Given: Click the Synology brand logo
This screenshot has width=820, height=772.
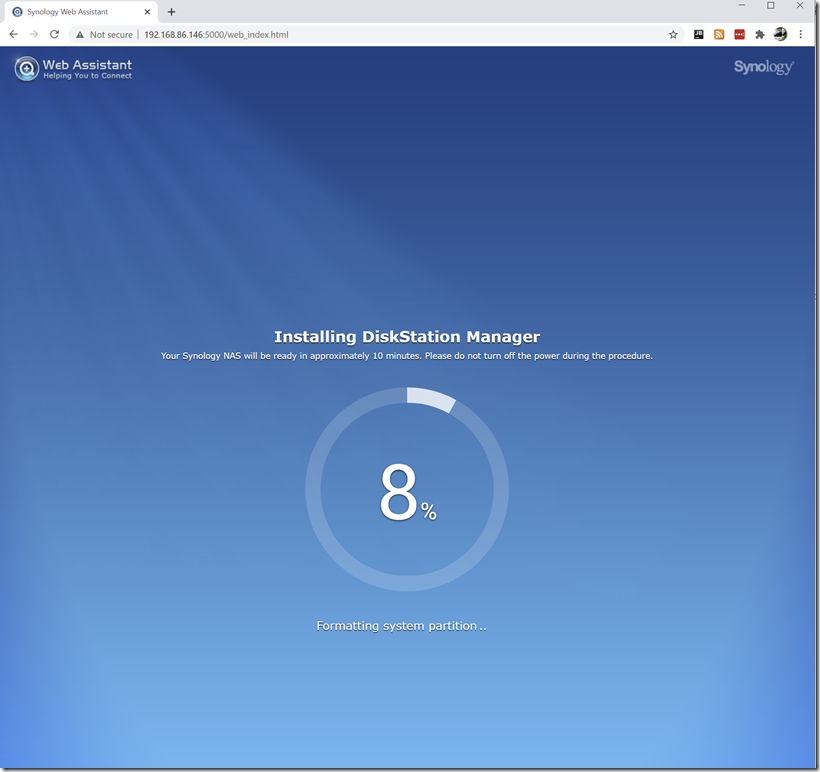Looking at the screenshot, I should pos(764,67).
